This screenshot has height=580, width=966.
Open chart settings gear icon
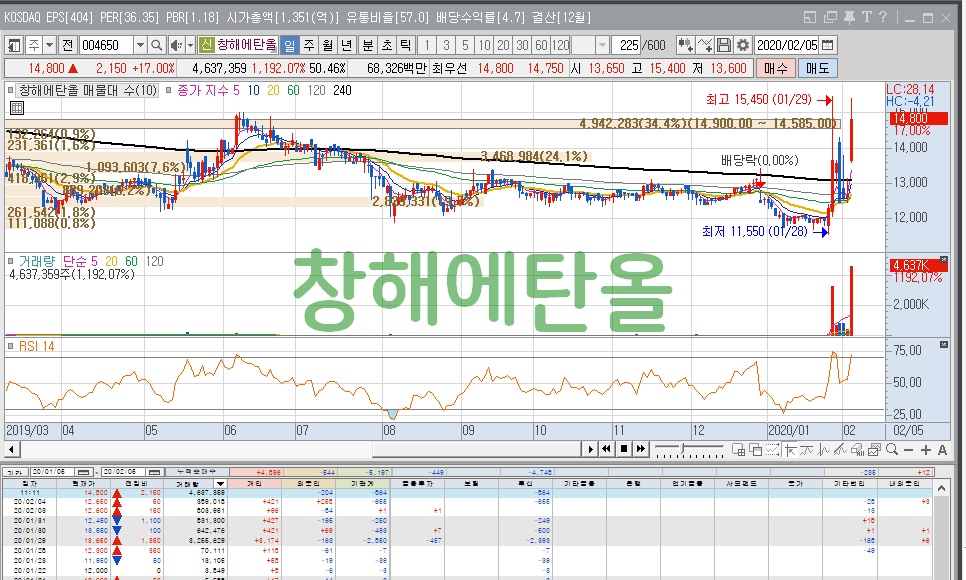tap(743, 45)
